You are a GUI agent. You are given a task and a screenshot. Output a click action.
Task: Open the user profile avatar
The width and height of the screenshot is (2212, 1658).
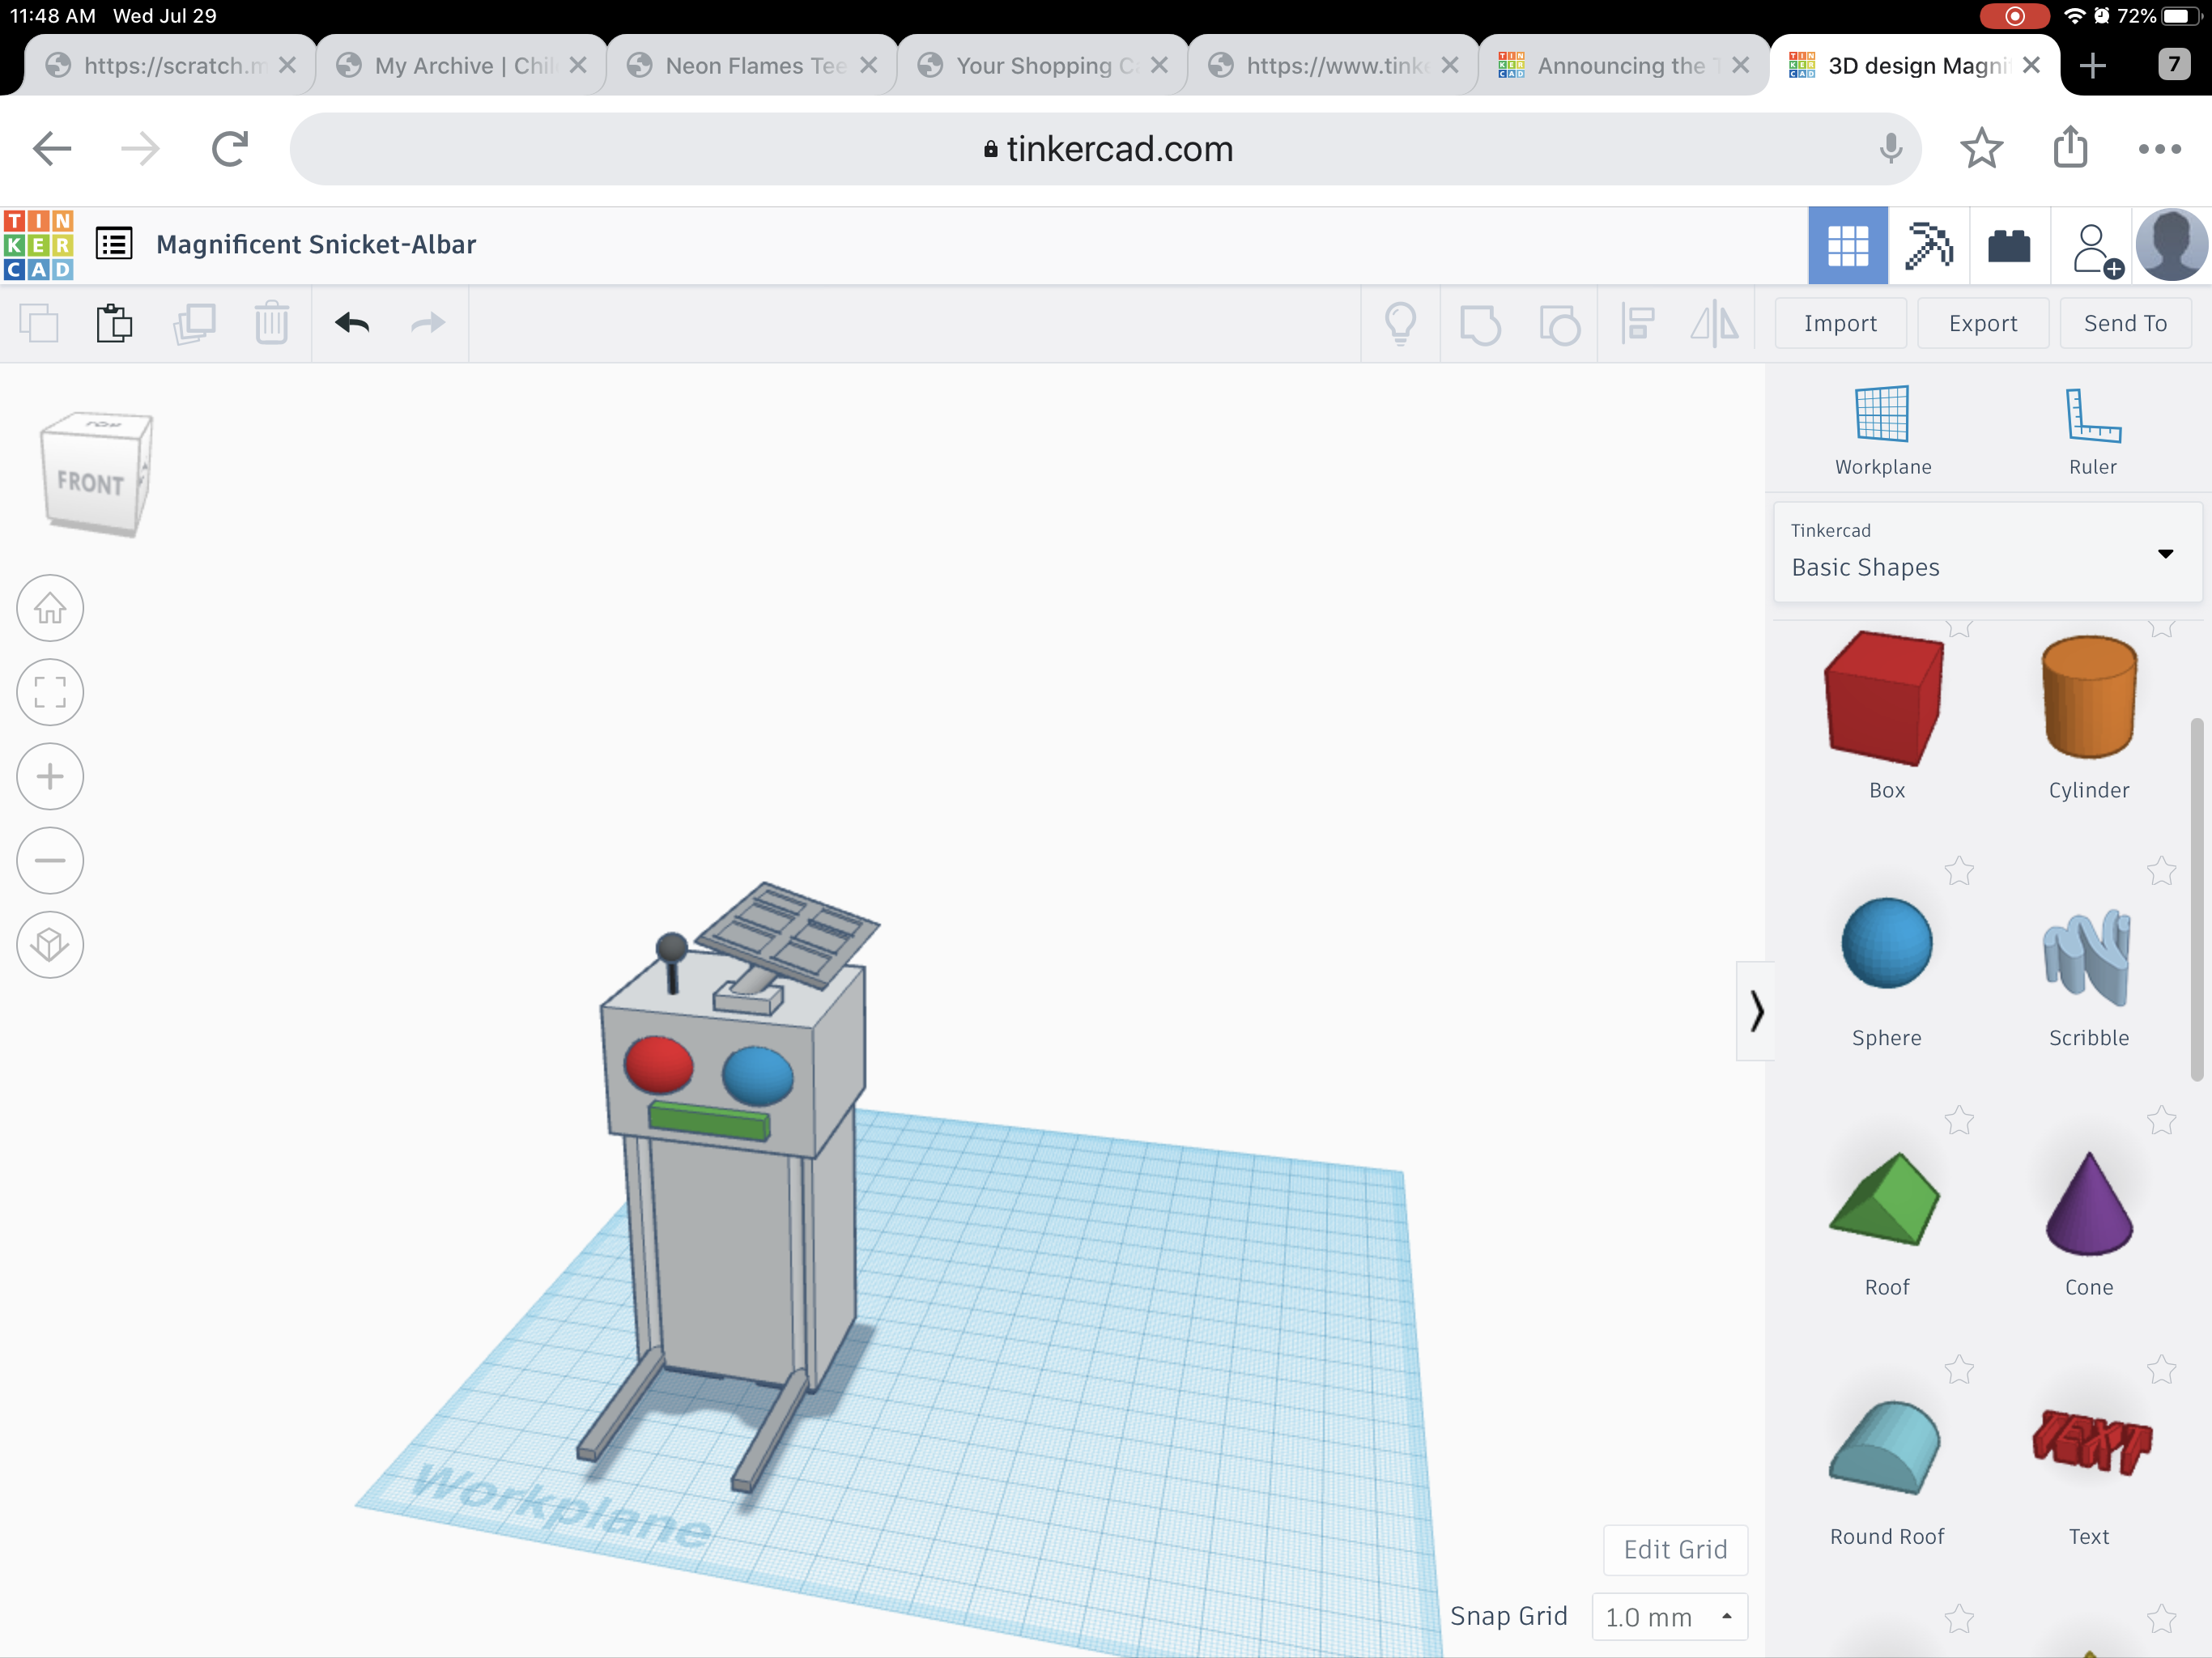pyautogui.click(x=2171, y=246)
